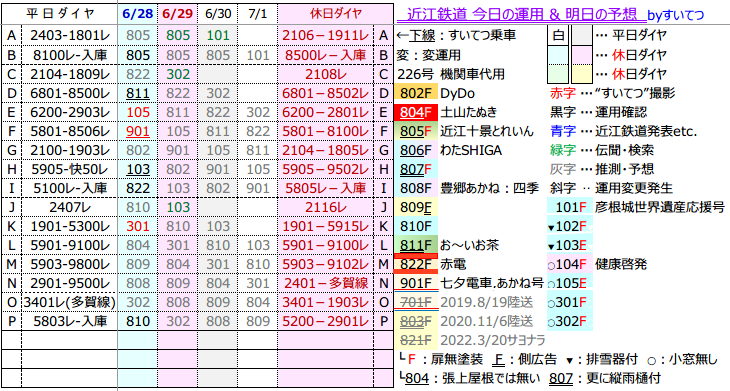Select weekday cell 2104-1809レ
This screenshot has width=730, height=391.
(x=69, y=74)
